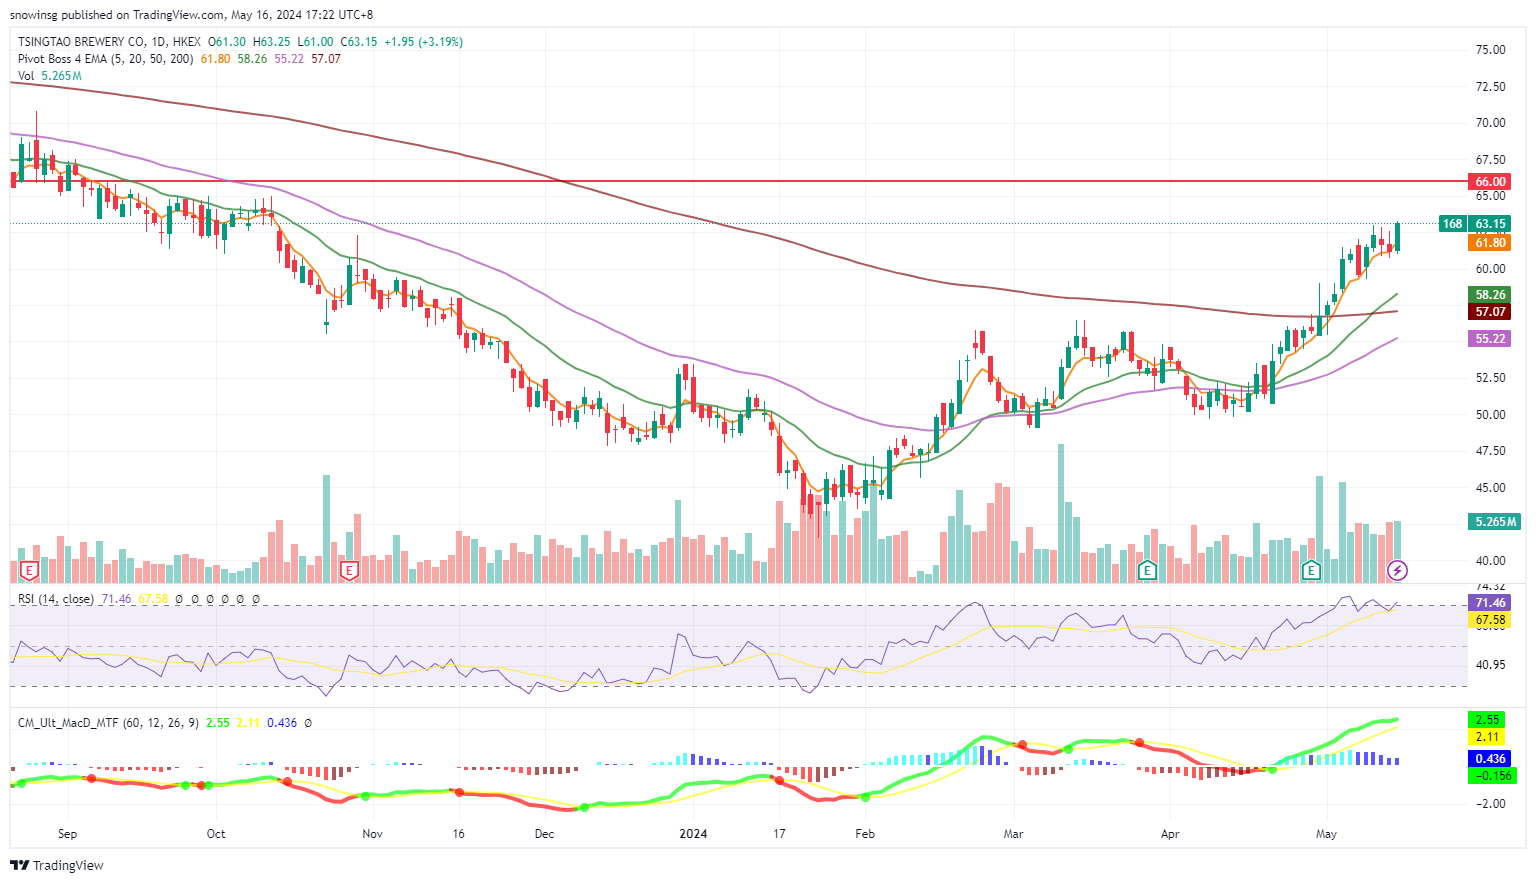Click the 168 countdown label
This screenshot has width=1536, height=883.
1452,224
